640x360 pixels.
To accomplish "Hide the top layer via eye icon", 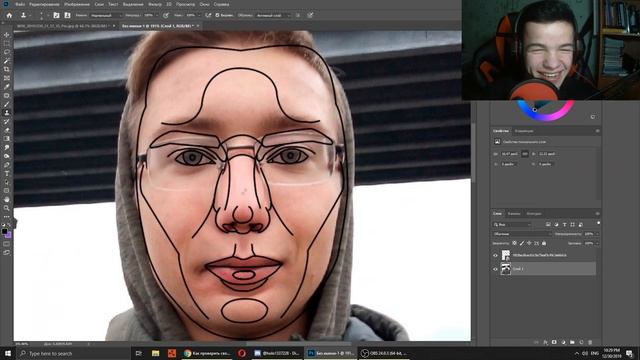I will [496, 256].
